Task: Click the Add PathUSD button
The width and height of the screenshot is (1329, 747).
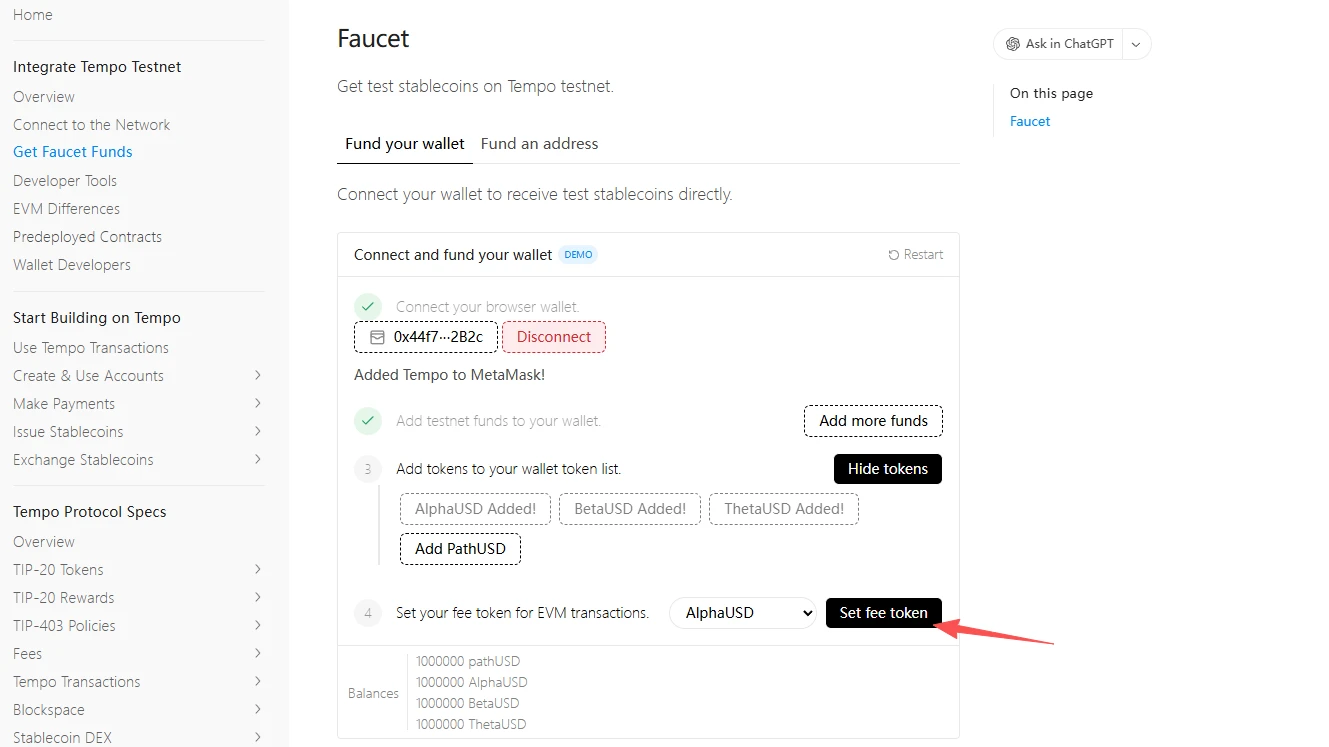Action: click(x=460, y=549)
